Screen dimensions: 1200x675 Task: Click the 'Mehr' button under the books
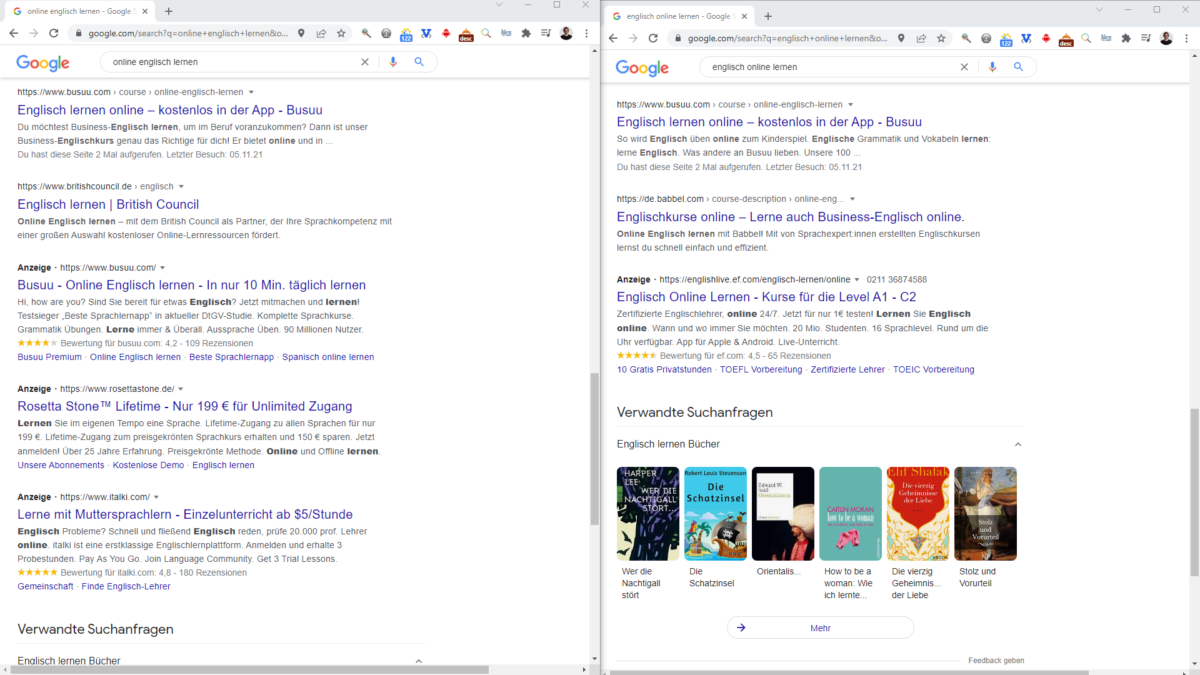tap(820, 628)
